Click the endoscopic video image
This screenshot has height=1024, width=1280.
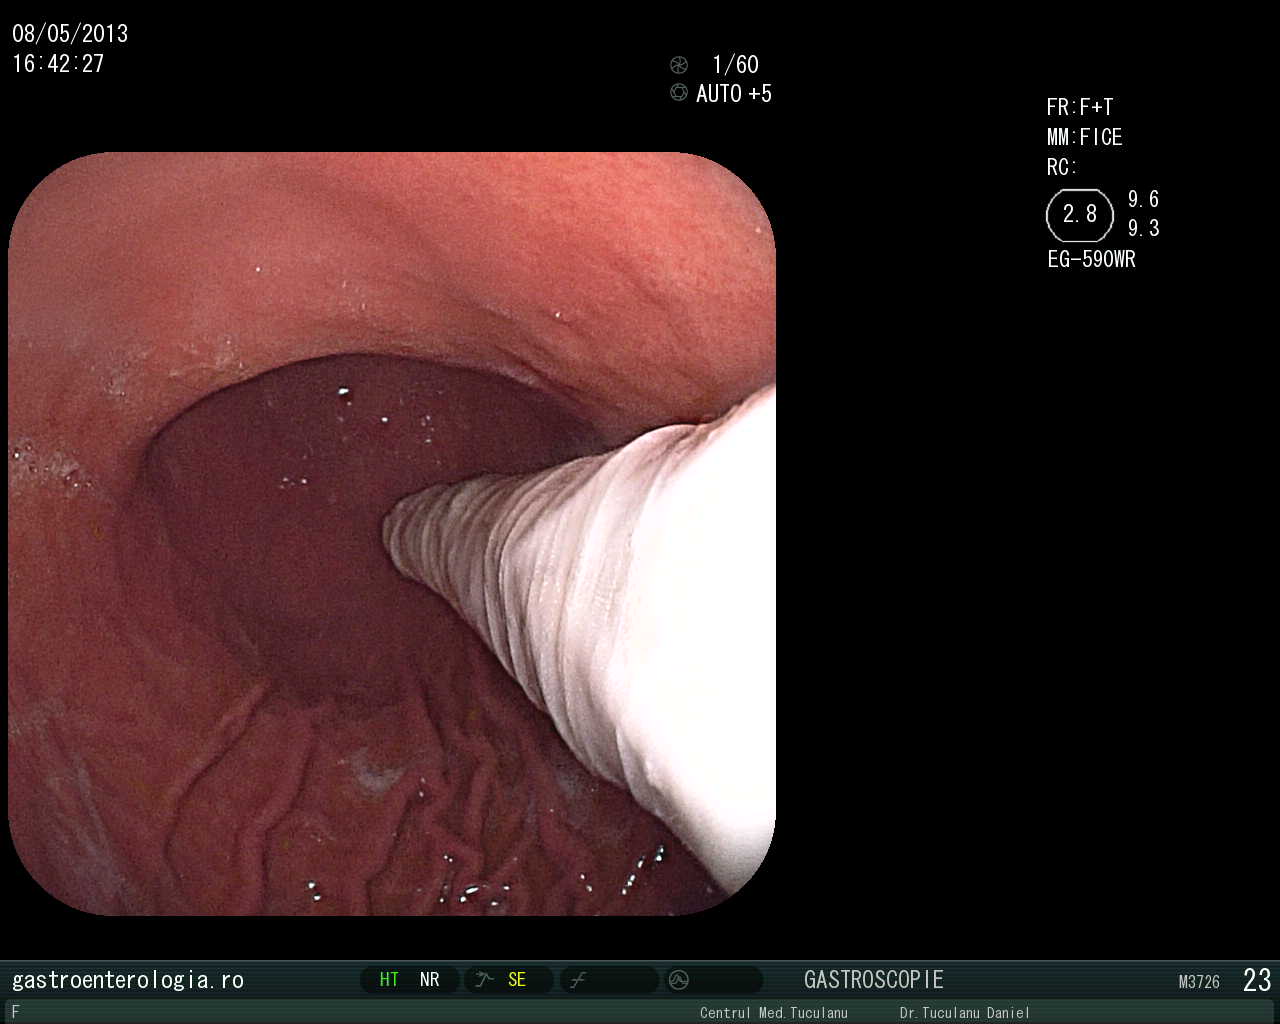pos(392,533)
